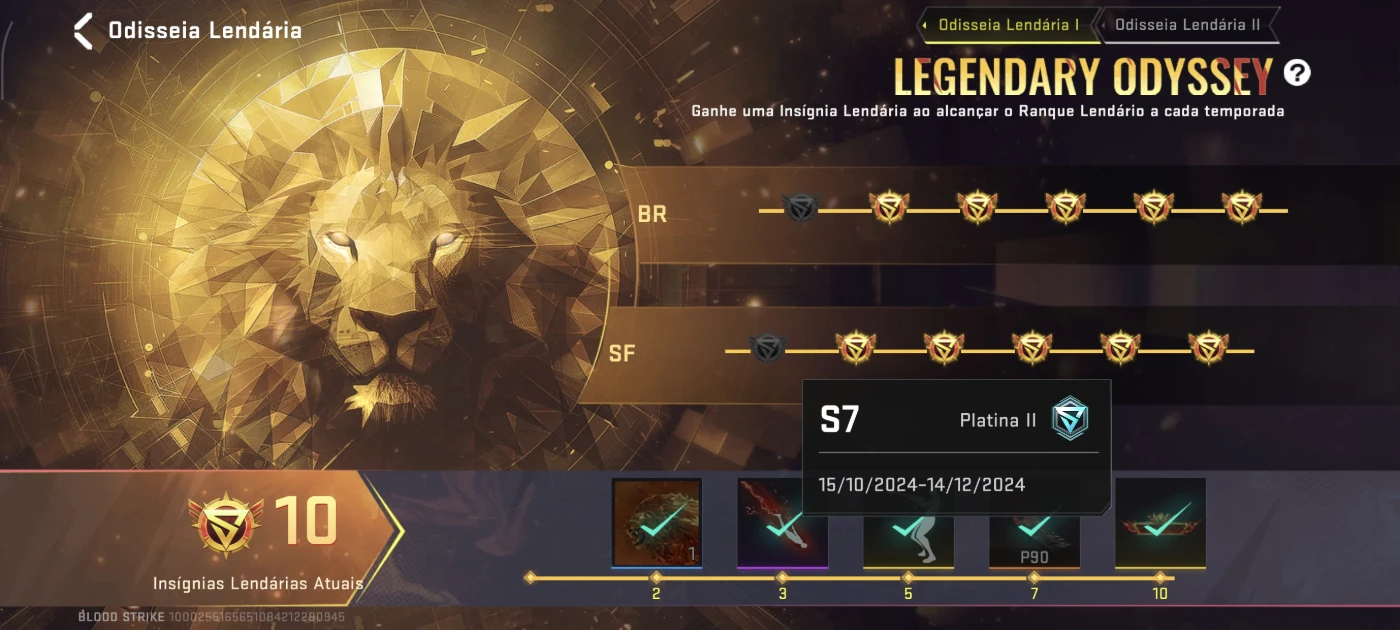Select the gray unranked badge in SF row
The image size is (1400, 630).
tap(767, 348)
